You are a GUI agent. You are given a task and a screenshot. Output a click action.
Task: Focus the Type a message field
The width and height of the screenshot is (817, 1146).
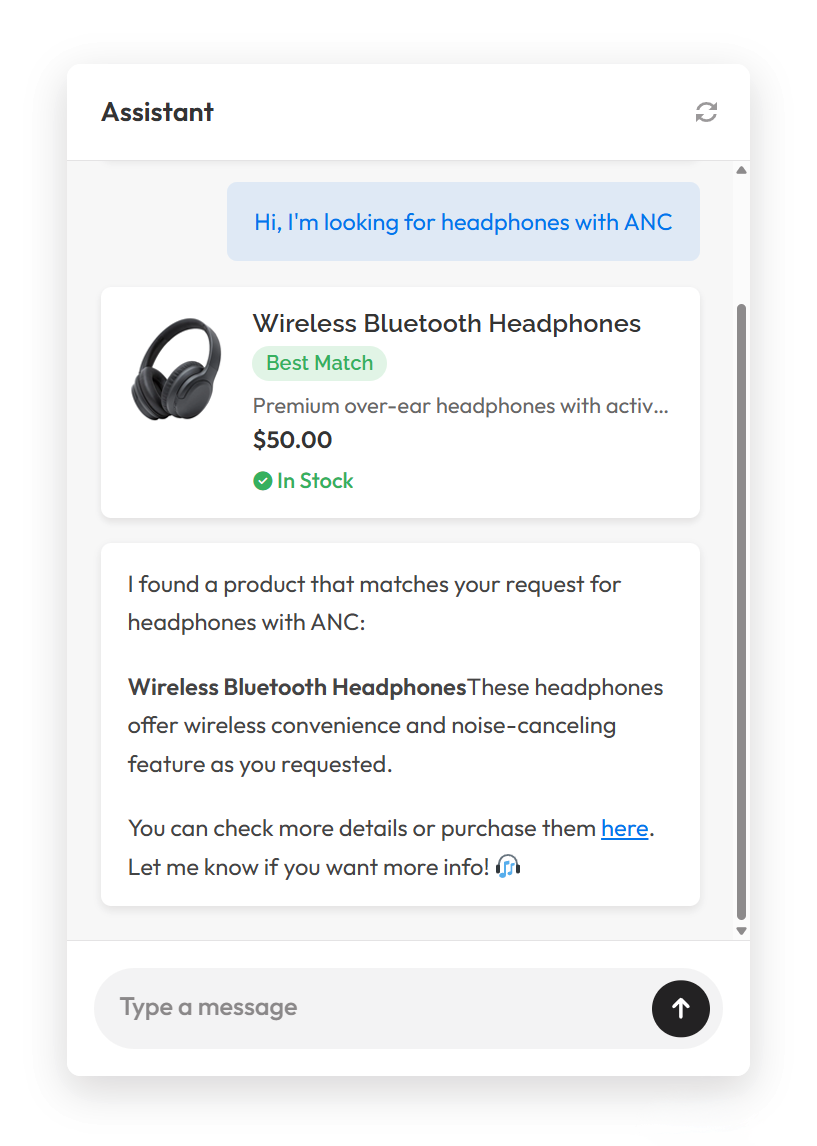coord(370,1007)
